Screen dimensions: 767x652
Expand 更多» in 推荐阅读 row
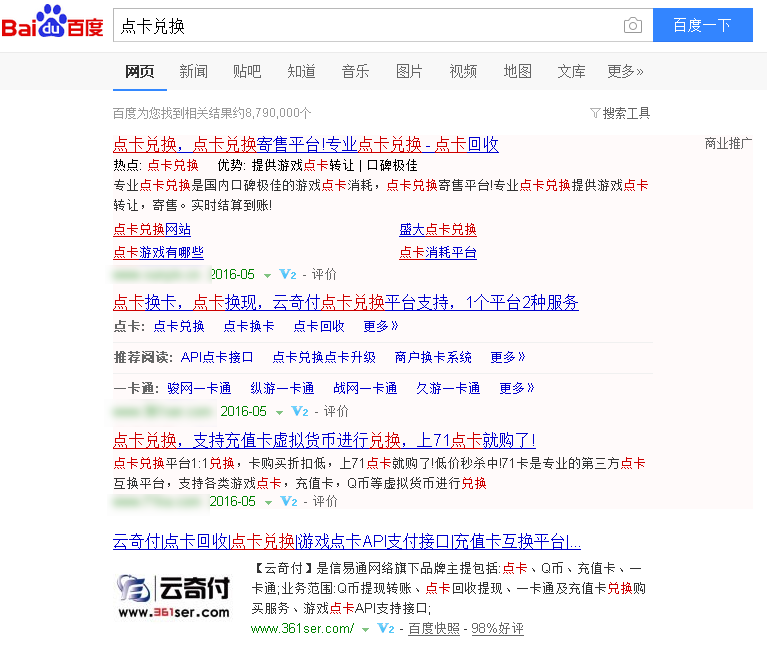tap(508, 357)
